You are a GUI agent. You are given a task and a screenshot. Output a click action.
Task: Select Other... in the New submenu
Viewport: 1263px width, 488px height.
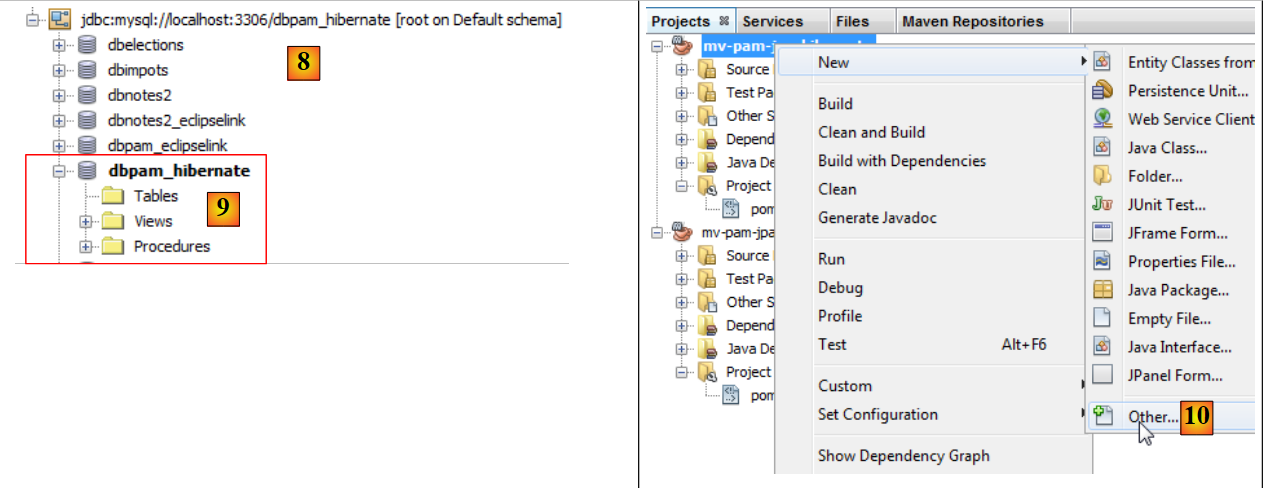tap(1153, 416)
